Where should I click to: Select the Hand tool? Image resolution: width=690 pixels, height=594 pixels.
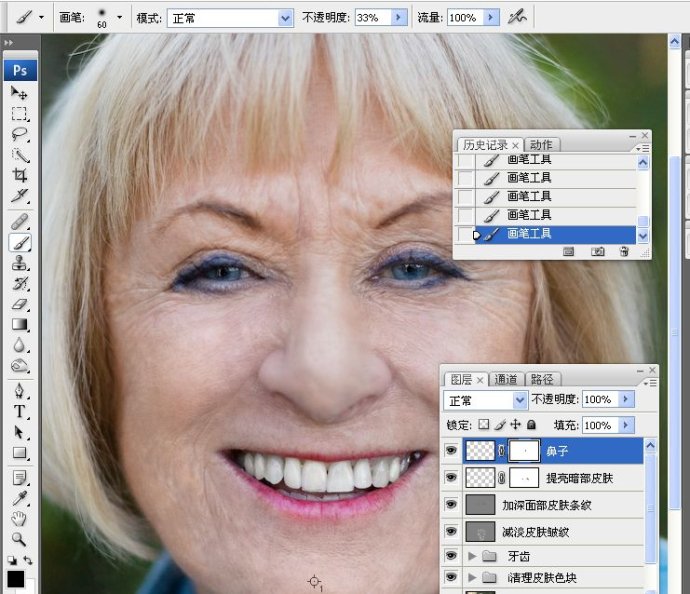[x=18, y=518]
